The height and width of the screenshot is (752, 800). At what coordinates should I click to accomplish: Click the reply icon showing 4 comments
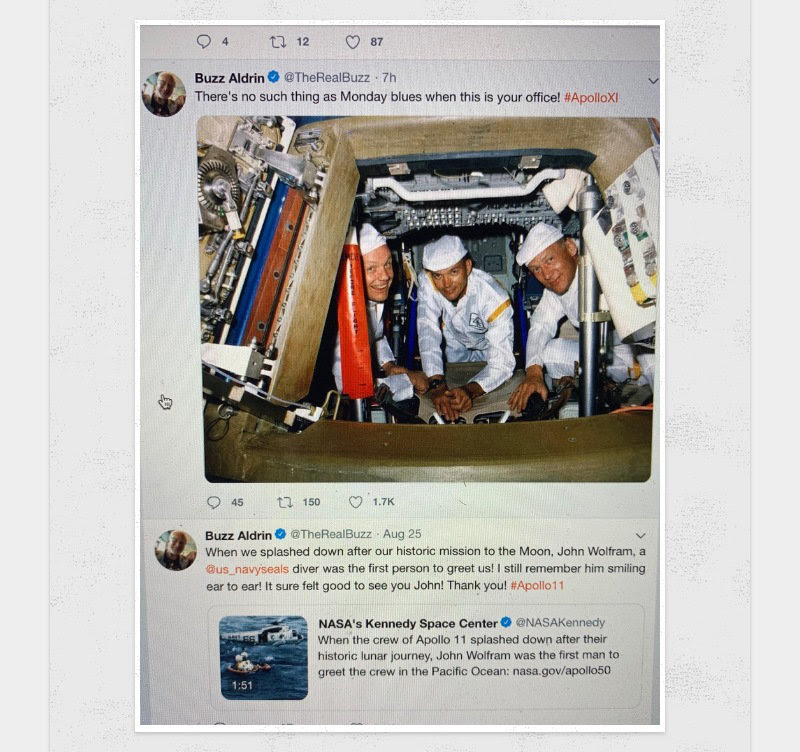click(204, 41)
